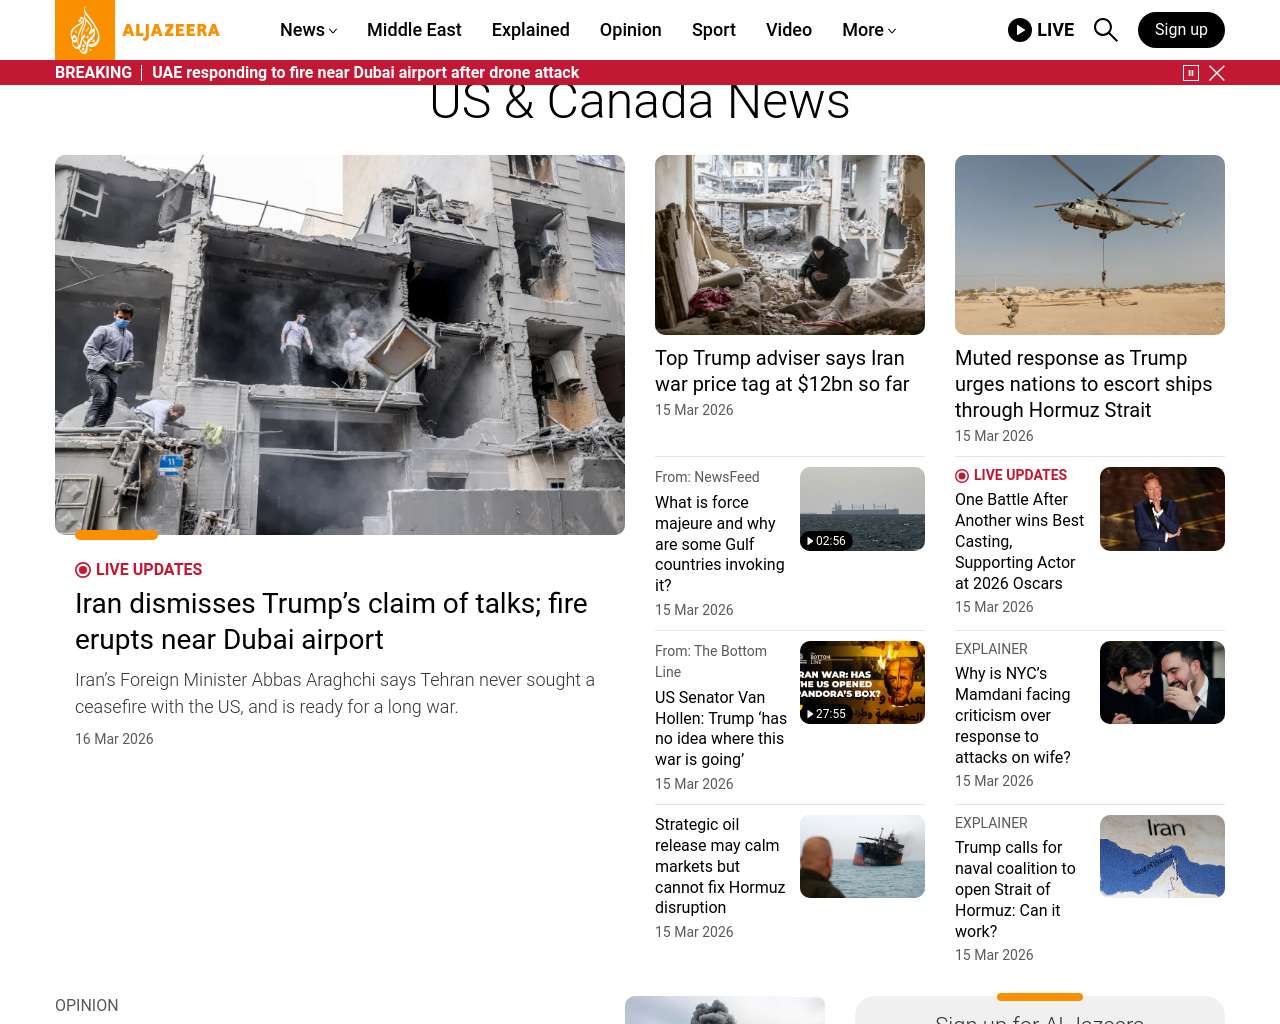Open the Iran dismisses Trump's claim headline
The height and width of the screenshot is (1024, 1280).
331,621
